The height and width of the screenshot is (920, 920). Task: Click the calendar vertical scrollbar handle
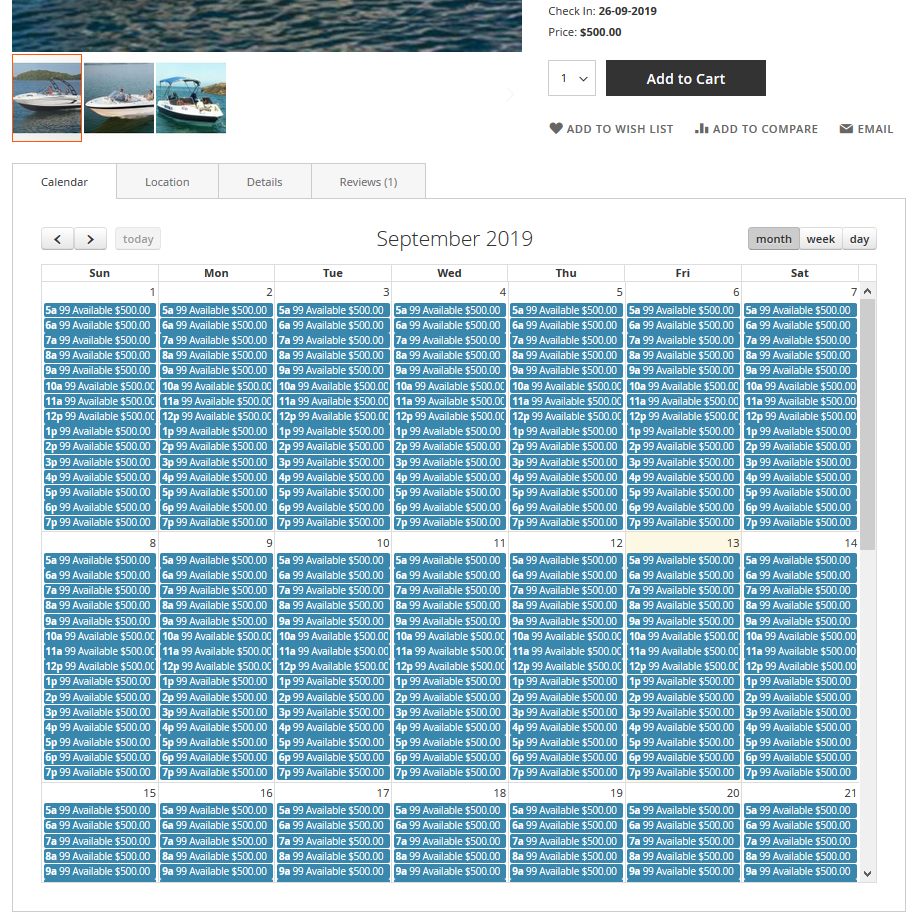pyautogui.click(x=867, y=422)
